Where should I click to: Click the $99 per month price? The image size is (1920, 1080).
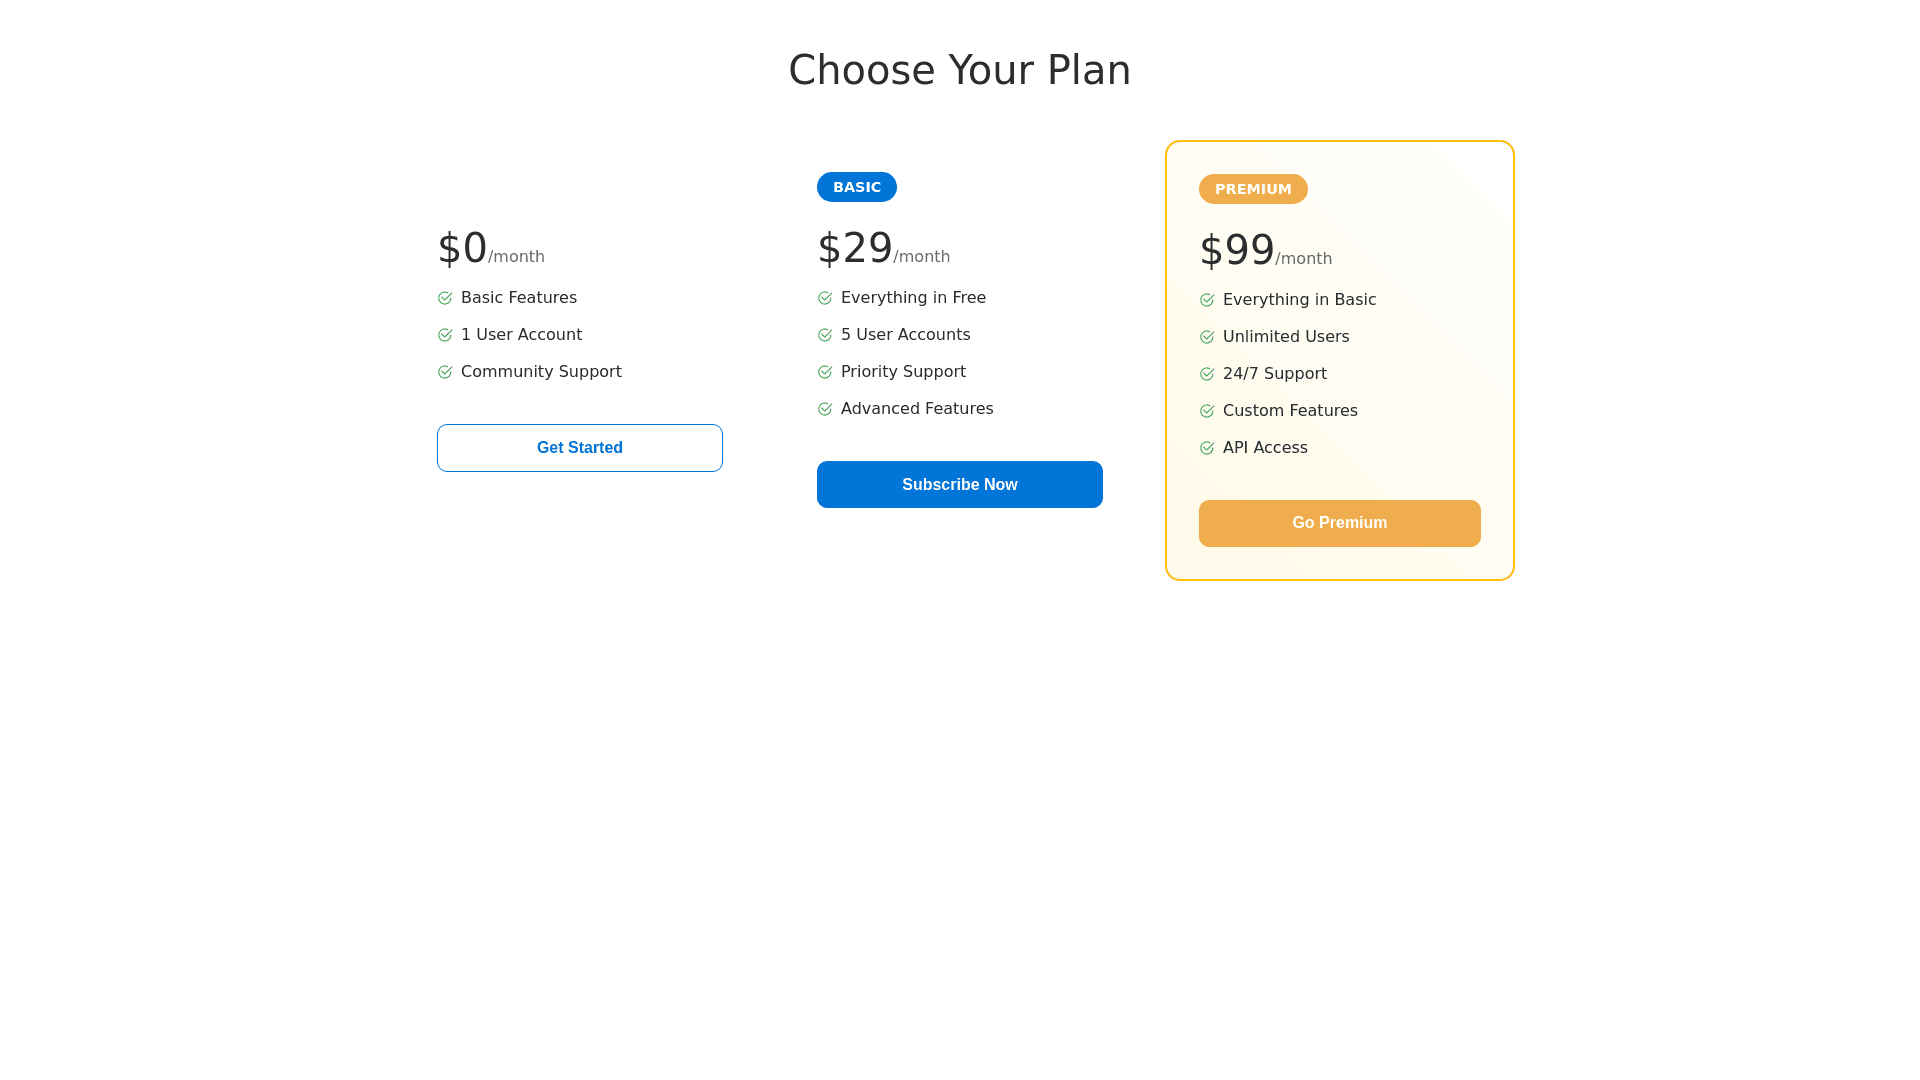click(1265, 251)
